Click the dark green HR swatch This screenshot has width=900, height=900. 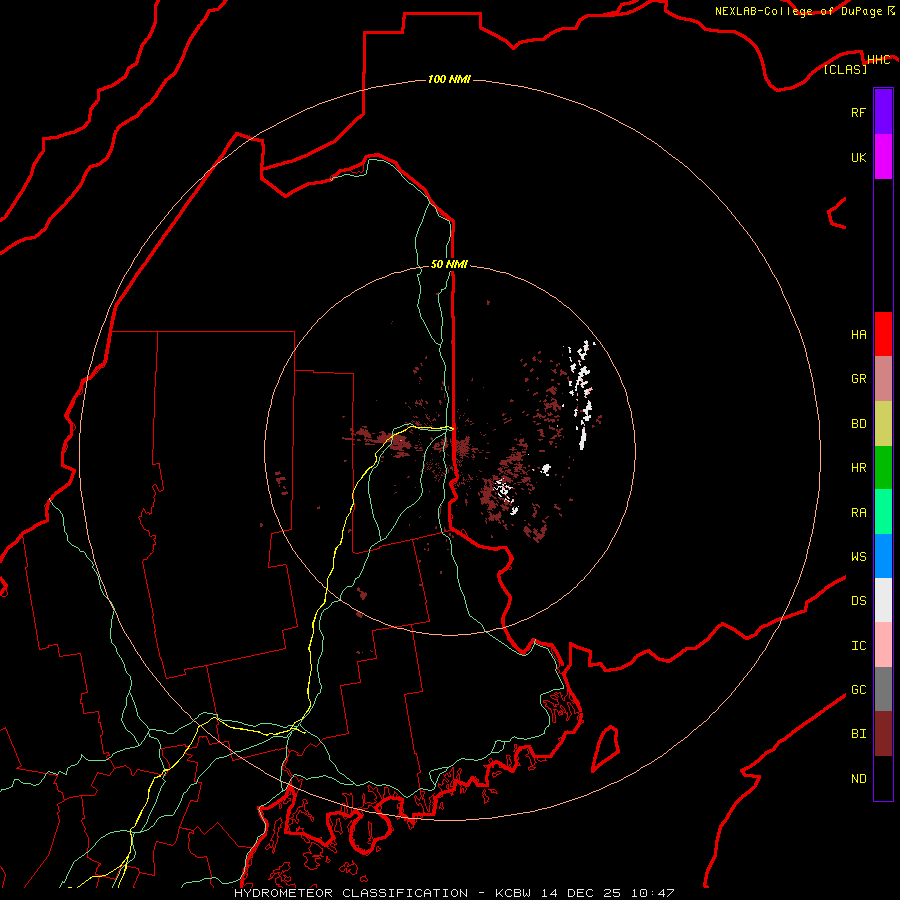coord(883,467)
